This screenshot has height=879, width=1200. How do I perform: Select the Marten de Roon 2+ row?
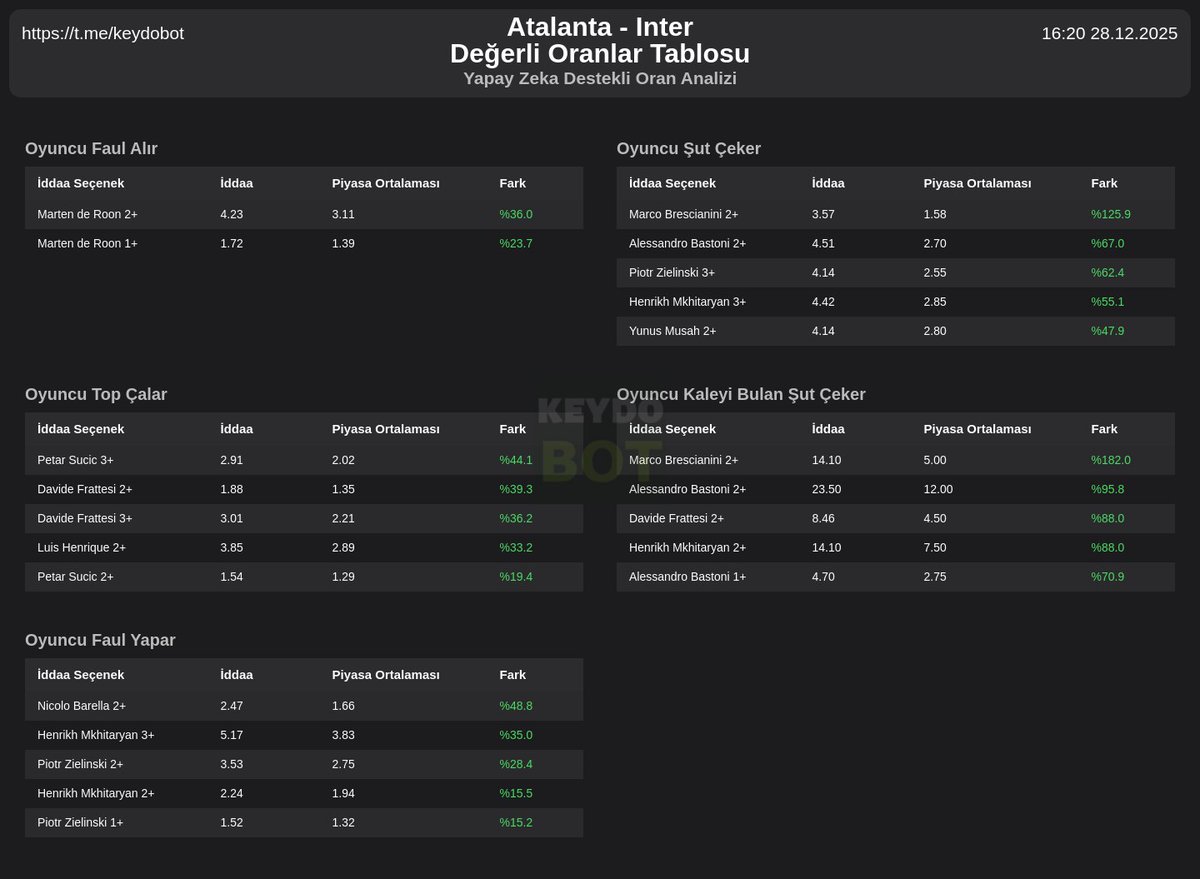point(304,214)
